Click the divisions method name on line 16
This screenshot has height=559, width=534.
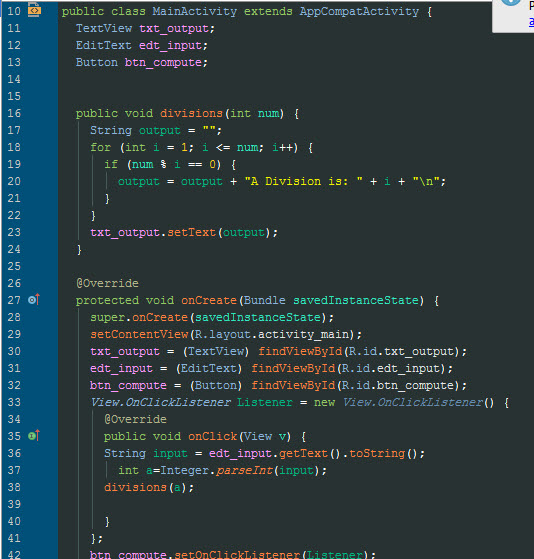(x=191, y=113)
